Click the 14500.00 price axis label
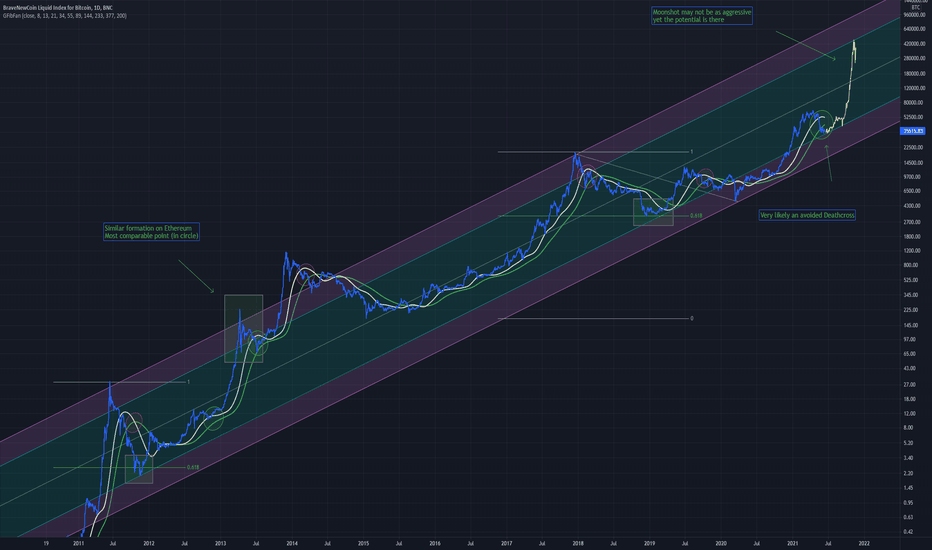Image resolution: width=932 pixels, height=550 pixels. tap(913, 162)
